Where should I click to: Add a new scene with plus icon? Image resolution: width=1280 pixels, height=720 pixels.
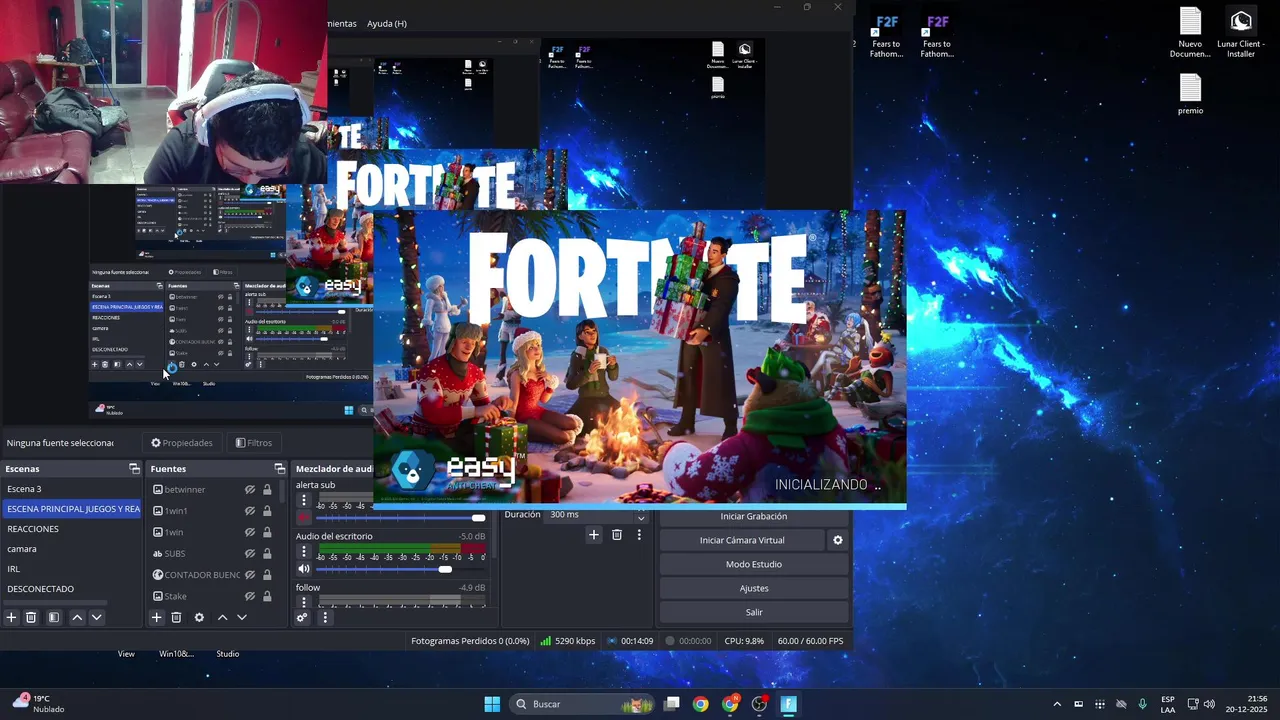point(11,618)
